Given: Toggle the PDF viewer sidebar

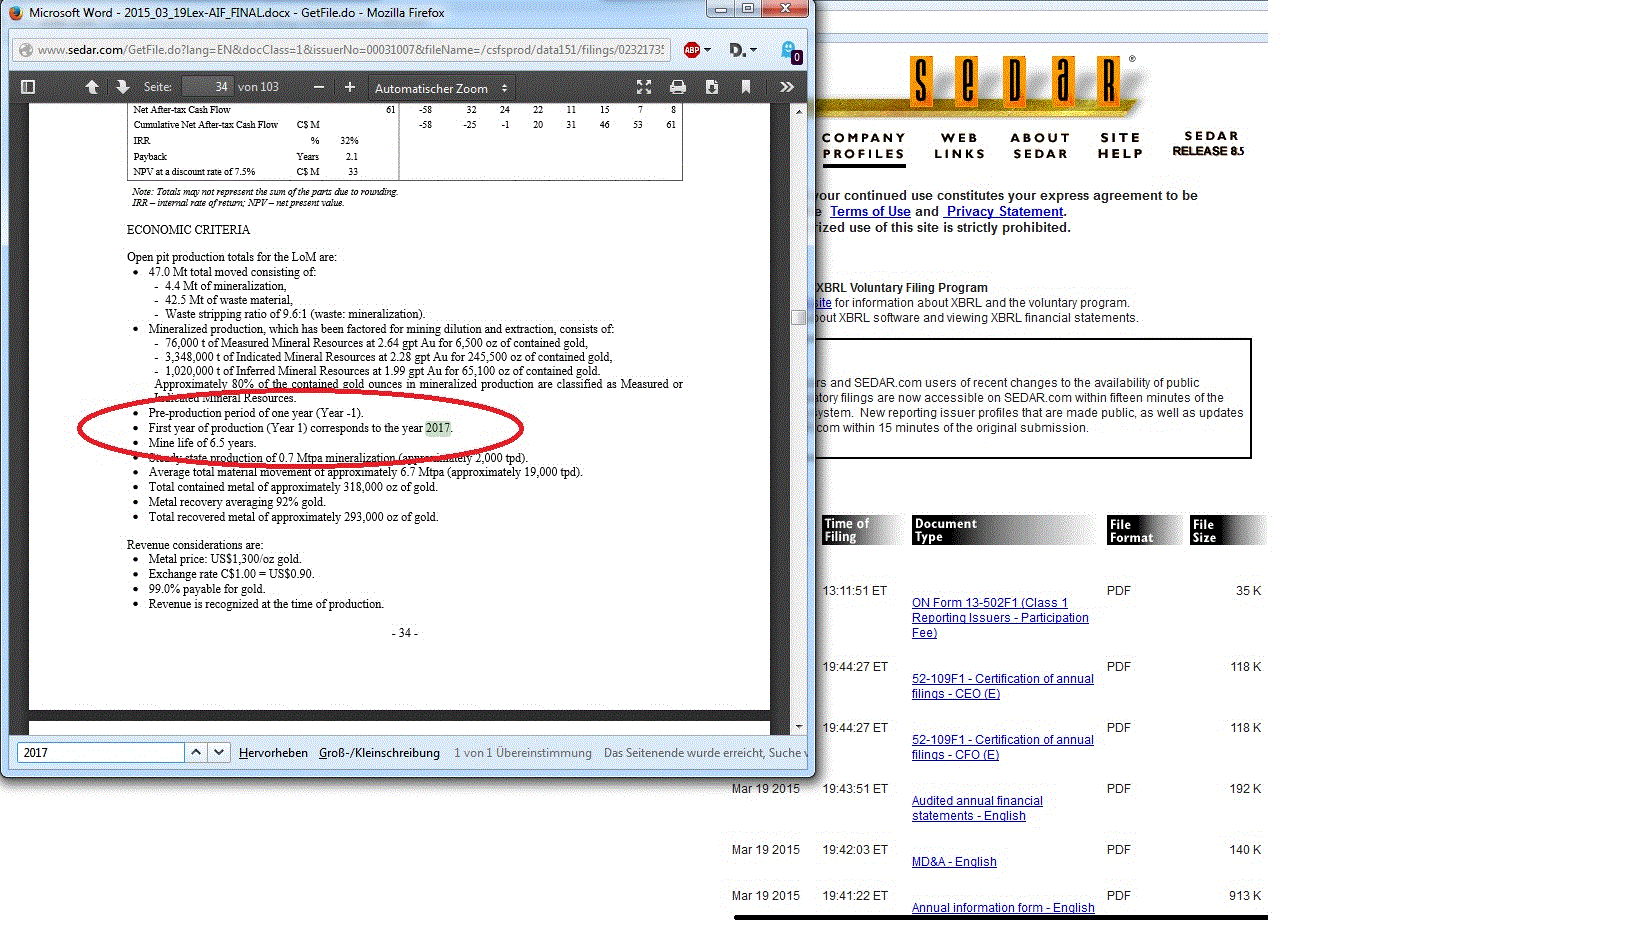Looking at the screenshot, I should click(x=28, y=87).
